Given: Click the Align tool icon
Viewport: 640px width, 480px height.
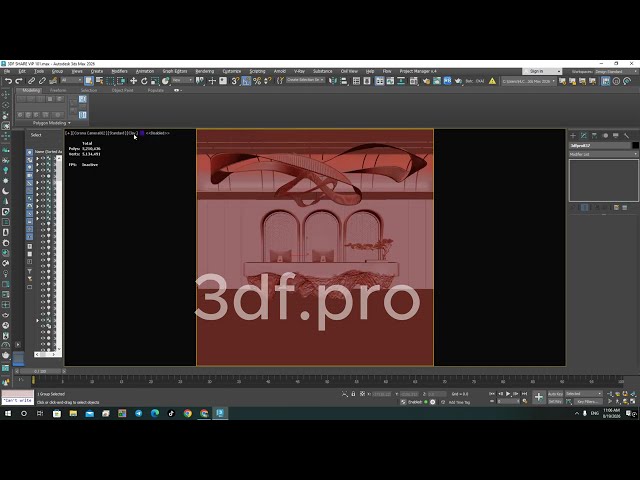Looking at the screenshot, I should pyautogui.click(x=344, y=81).
